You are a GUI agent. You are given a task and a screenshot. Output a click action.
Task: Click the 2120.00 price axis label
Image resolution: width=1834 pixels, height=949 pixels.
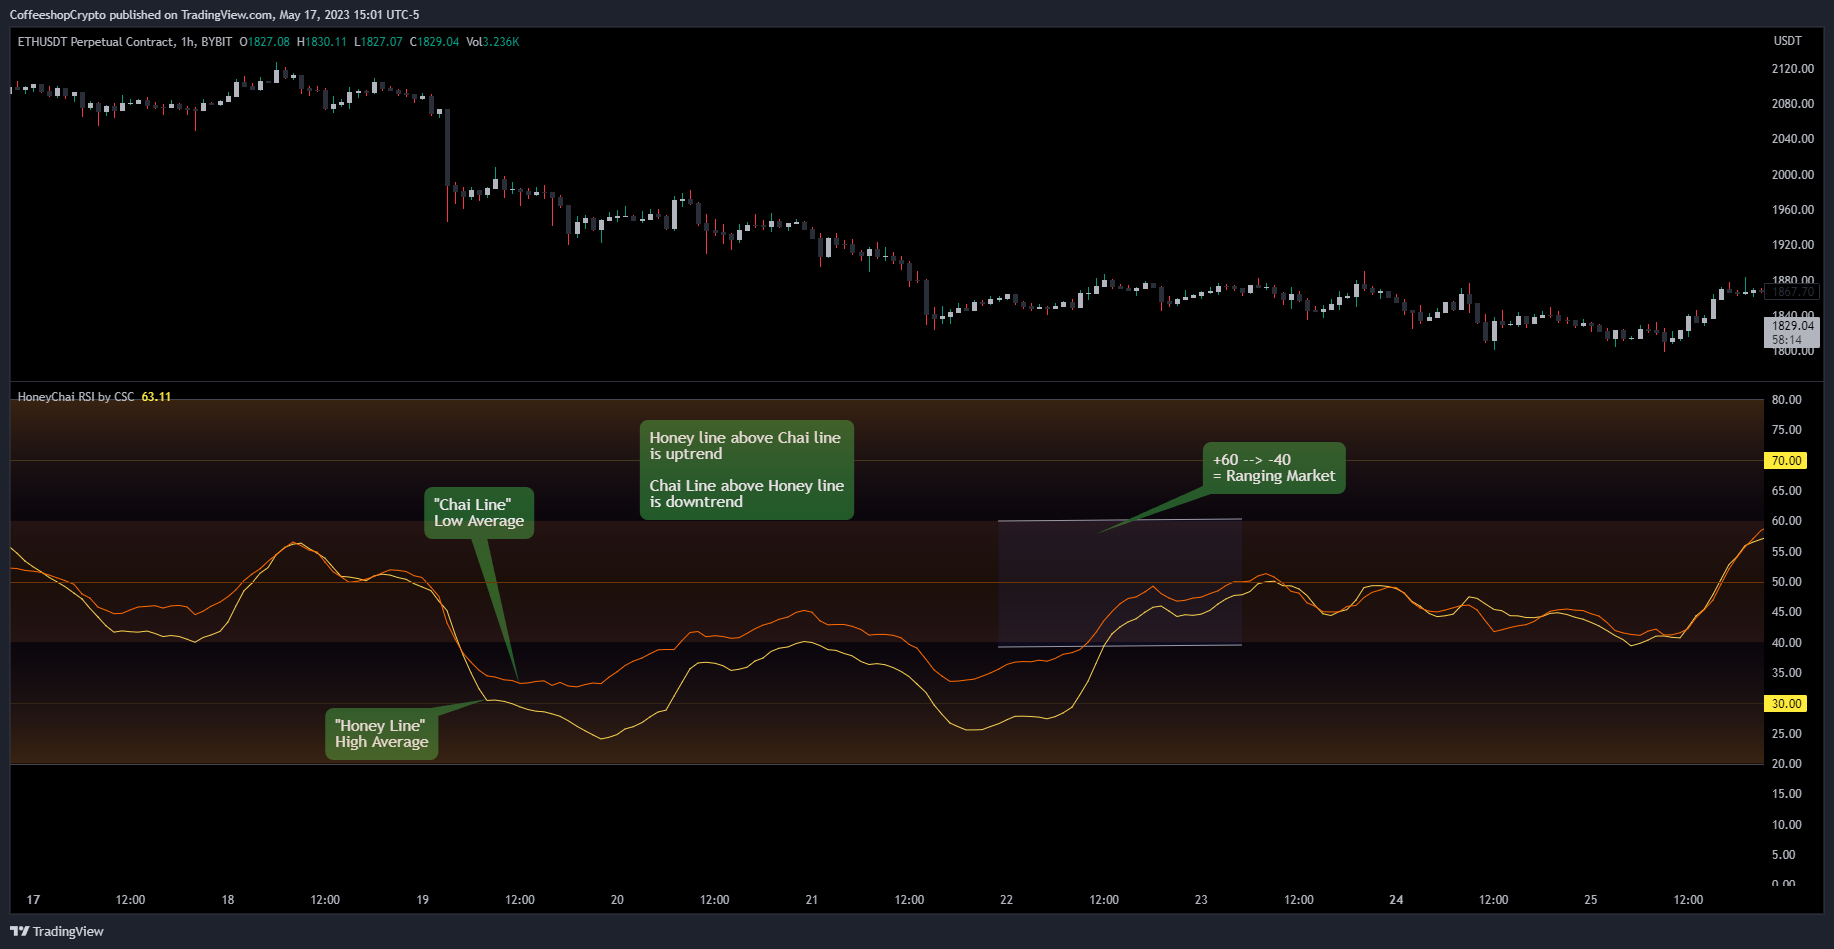[x=1792, y=69]
